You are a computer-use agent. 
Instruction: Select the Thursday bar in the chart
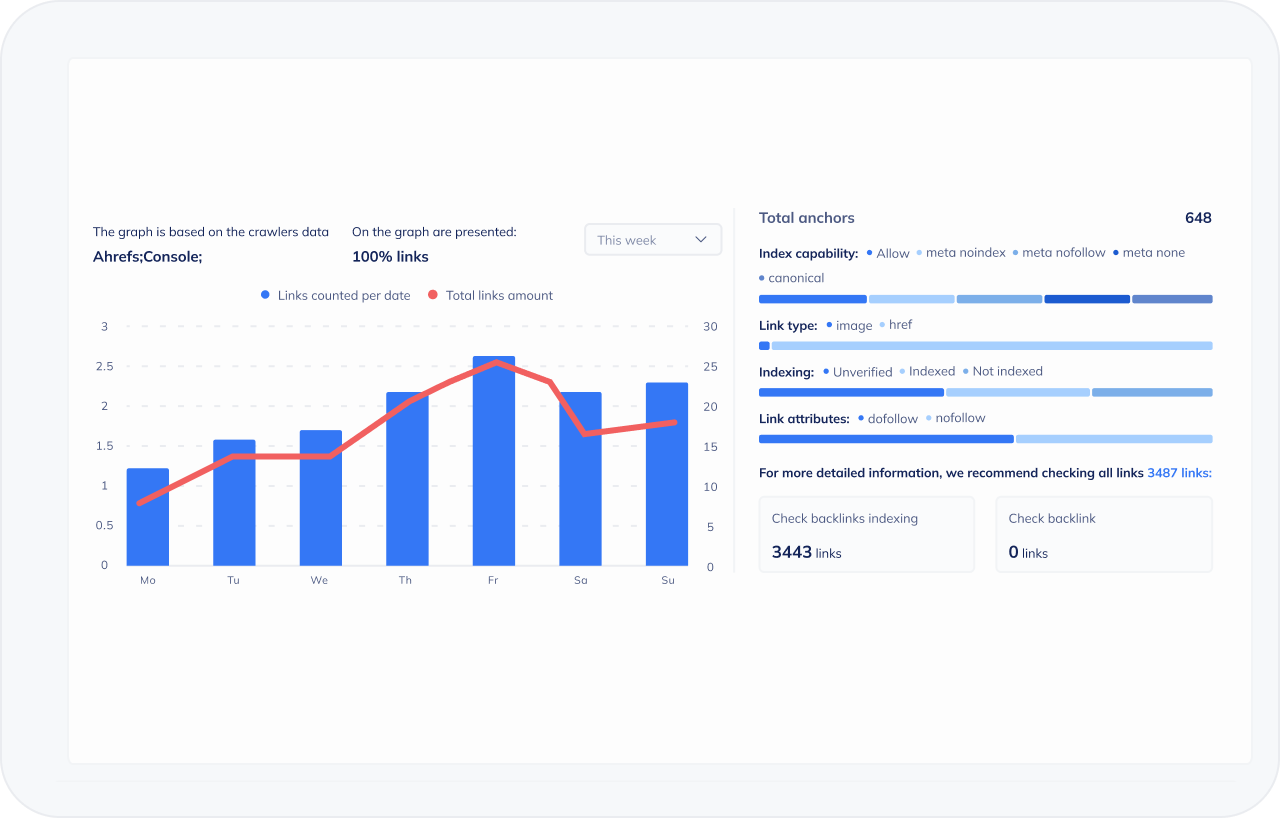click(407, 479)
